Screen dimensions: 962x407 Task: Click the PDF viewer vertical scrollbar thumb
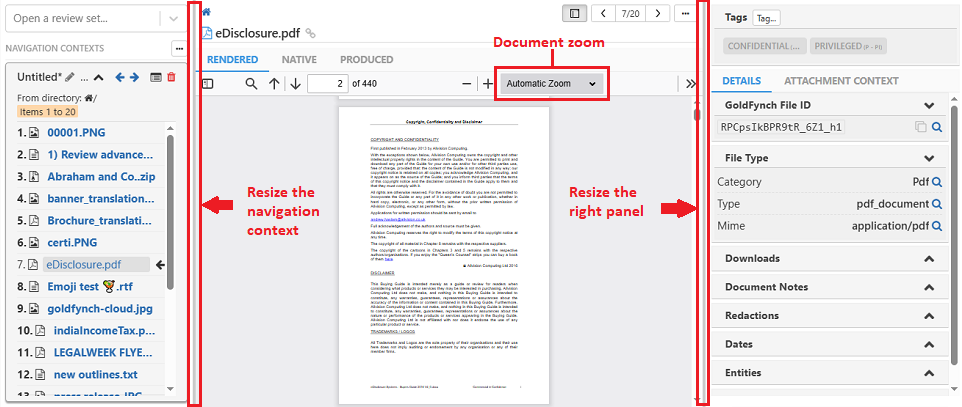point(696,115)
